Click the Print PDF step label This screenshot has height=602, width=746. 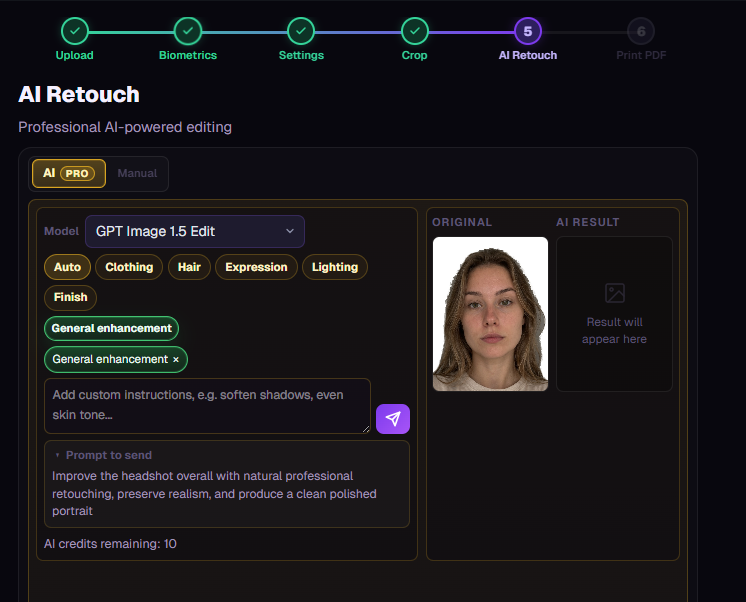click(x=641, y=55)
